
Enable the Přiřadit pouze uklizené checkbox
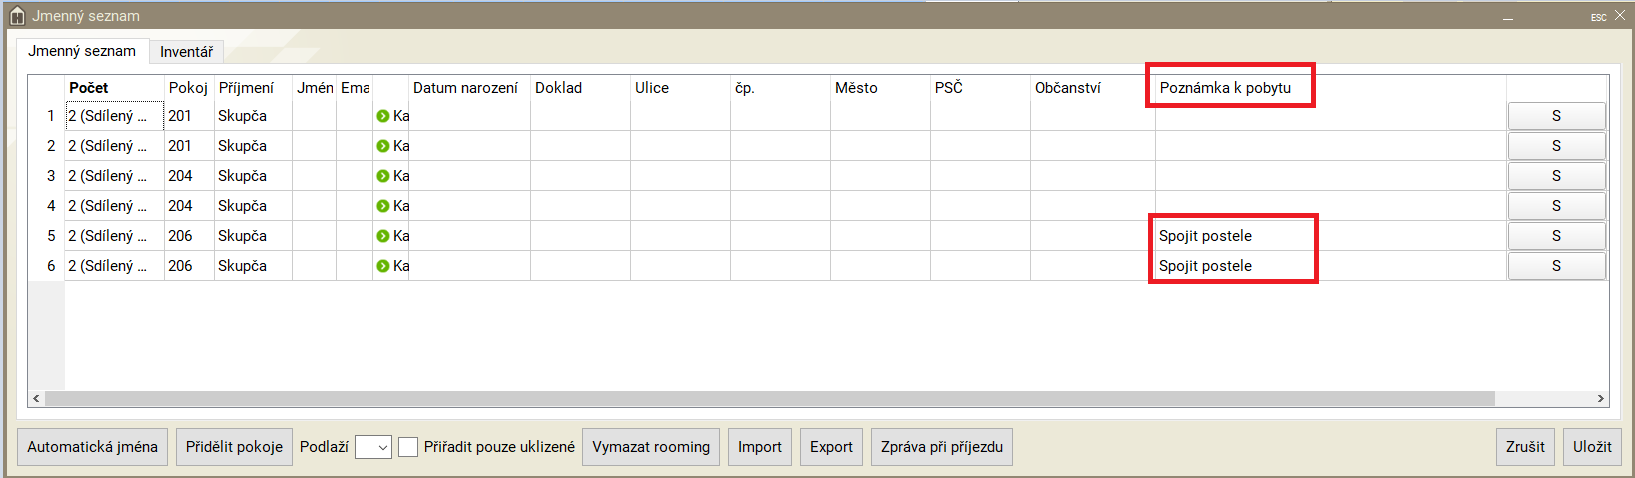click(x=408, y=447)
